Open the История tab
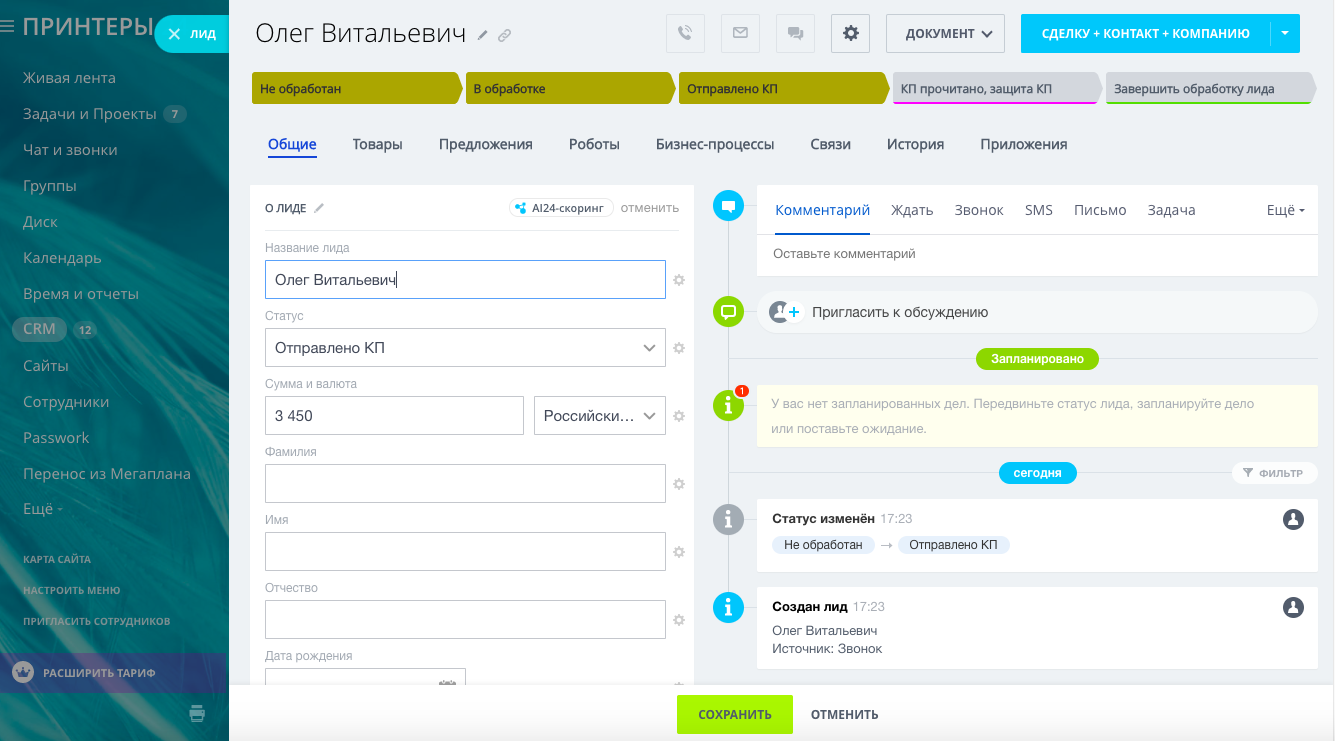The height and width of the screenshot is (741, 1335). tap(916, 144)
